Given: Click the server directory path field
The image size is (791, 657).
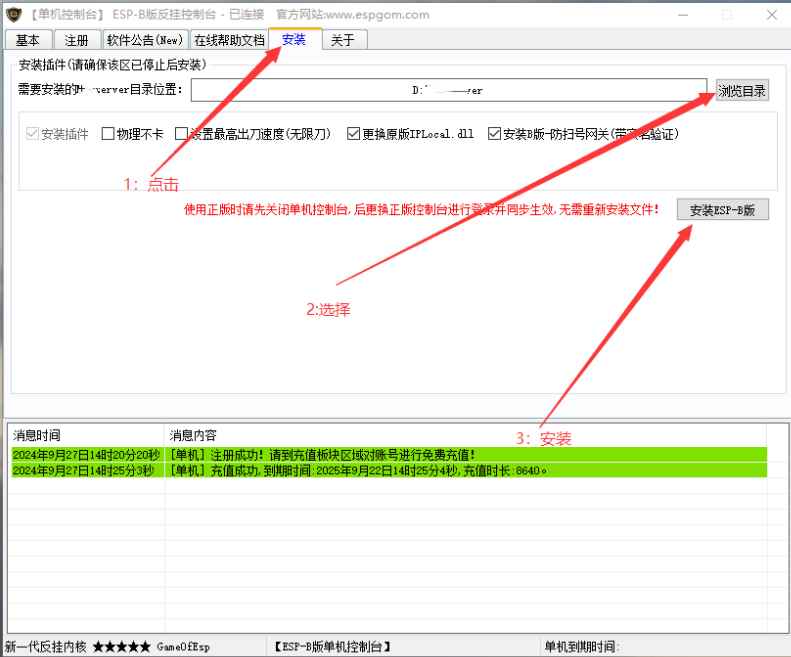Looking at the screenshot, I should coord(448,90).
